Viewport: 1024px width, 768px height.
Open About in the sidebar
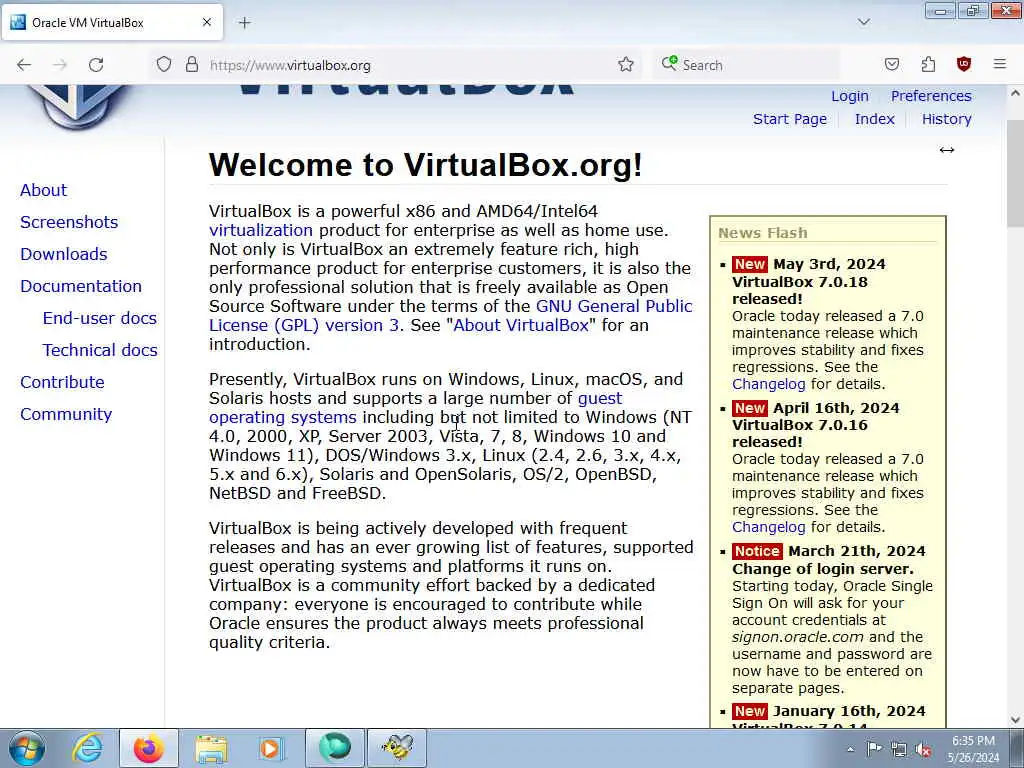[x=43, y=190]
